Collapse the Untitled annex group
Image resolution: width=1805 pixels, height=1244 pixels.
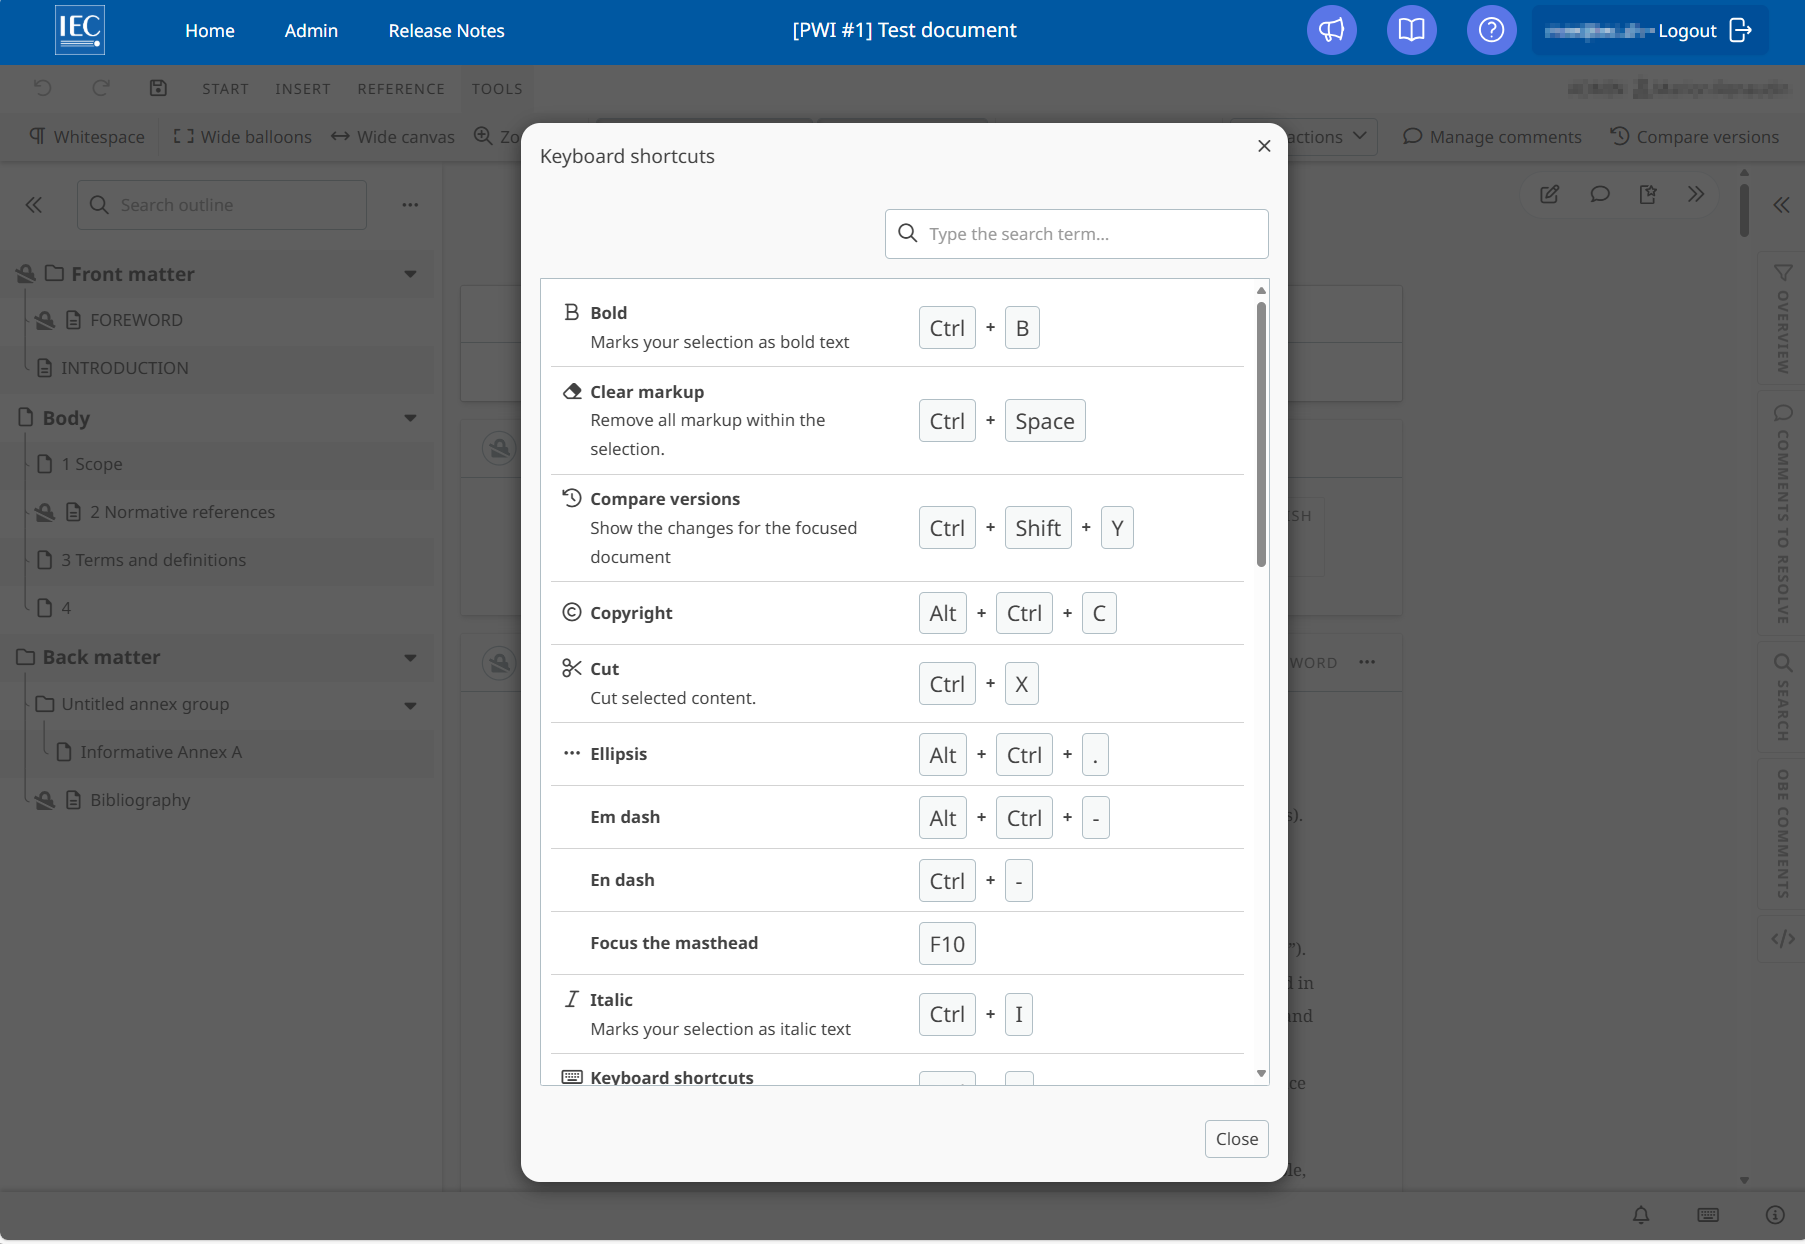point(411,705)
